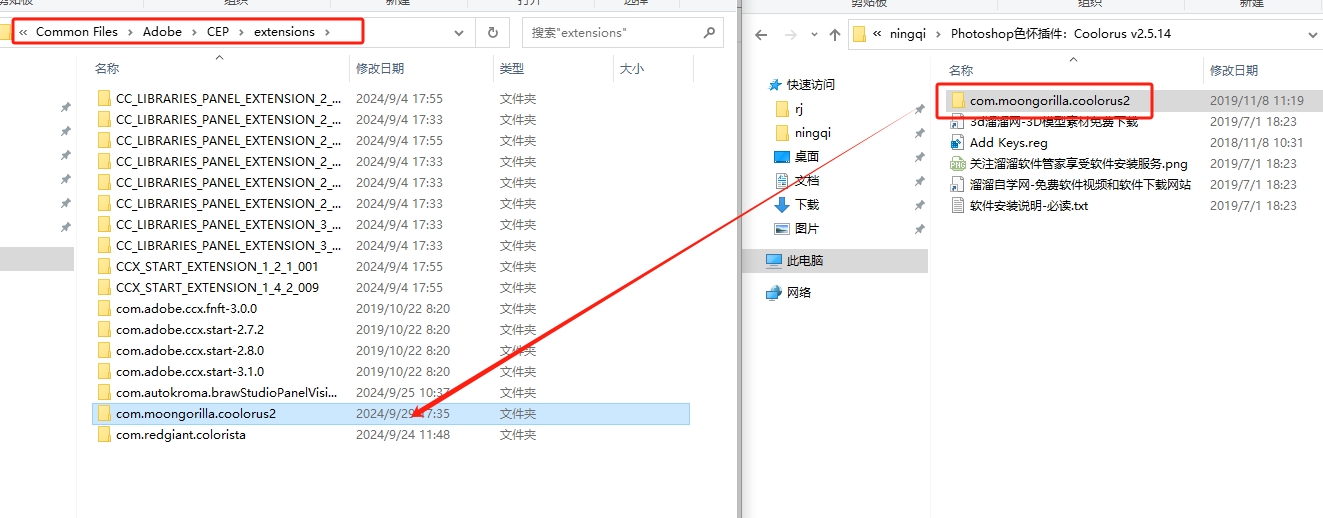Select Add Keys.reg file name
Viewport: 1323px width, 518px height.
click(x=1009, y=143)
